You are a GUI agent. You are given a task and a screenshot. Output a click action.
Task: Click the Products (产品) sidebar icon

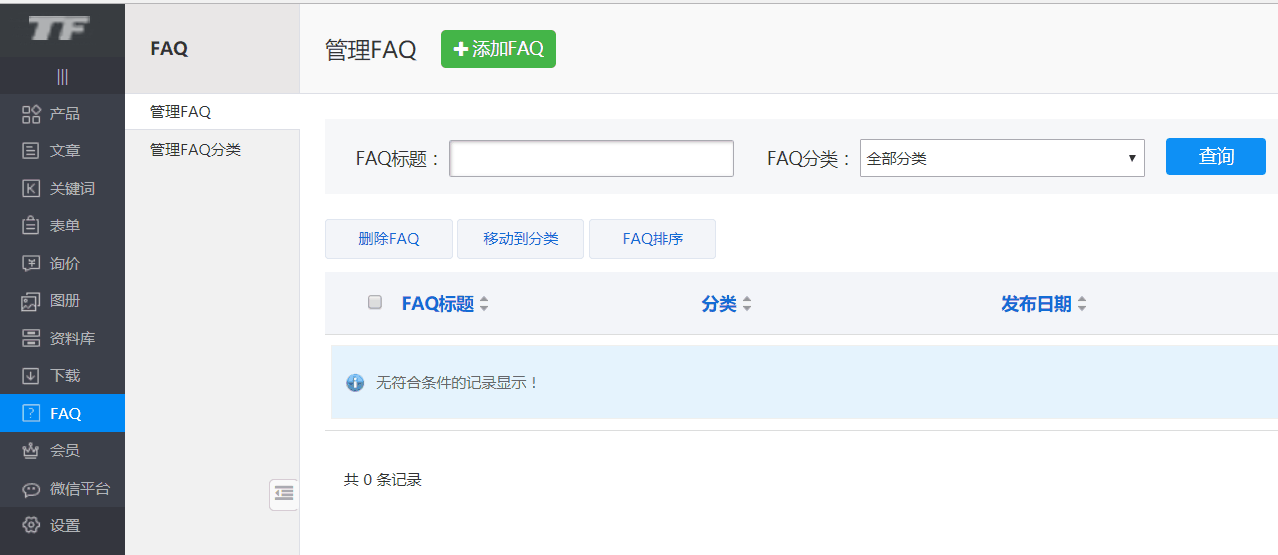(31, 114)
